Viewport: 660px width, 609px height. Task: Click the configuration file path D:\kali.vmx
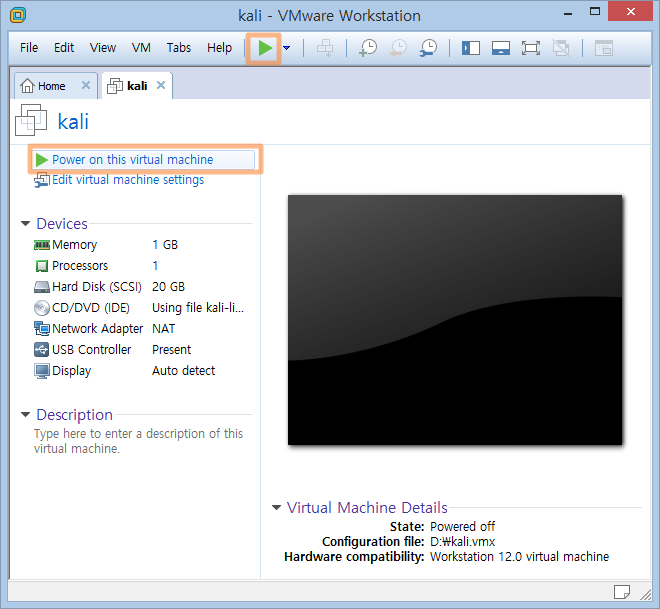[462, 541]
